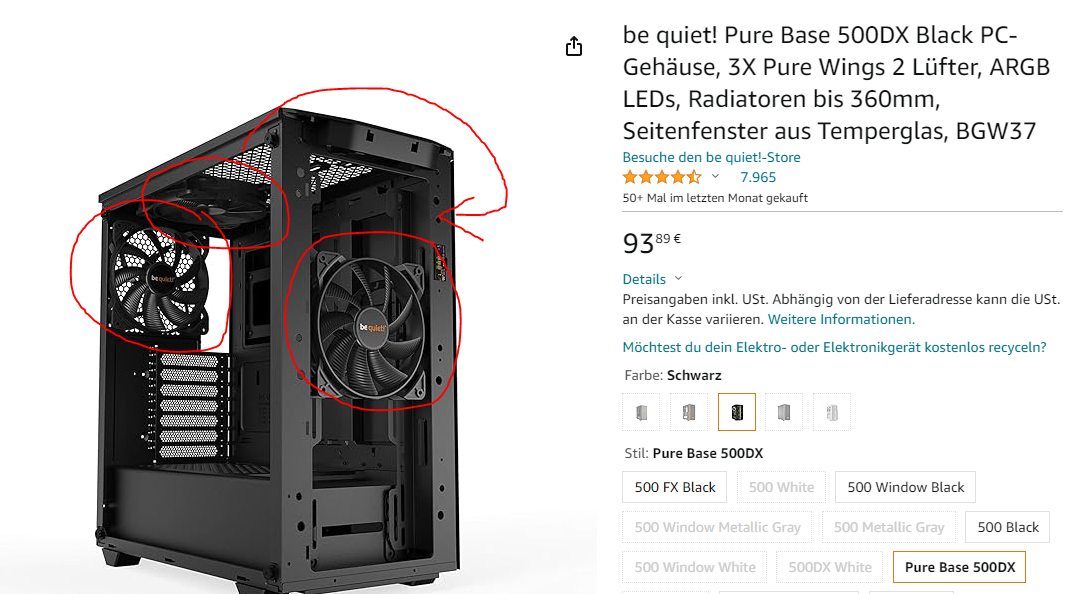The image size is (1068, 594).
Task: Select the 500 FX Black style
Action: point(674,487)
